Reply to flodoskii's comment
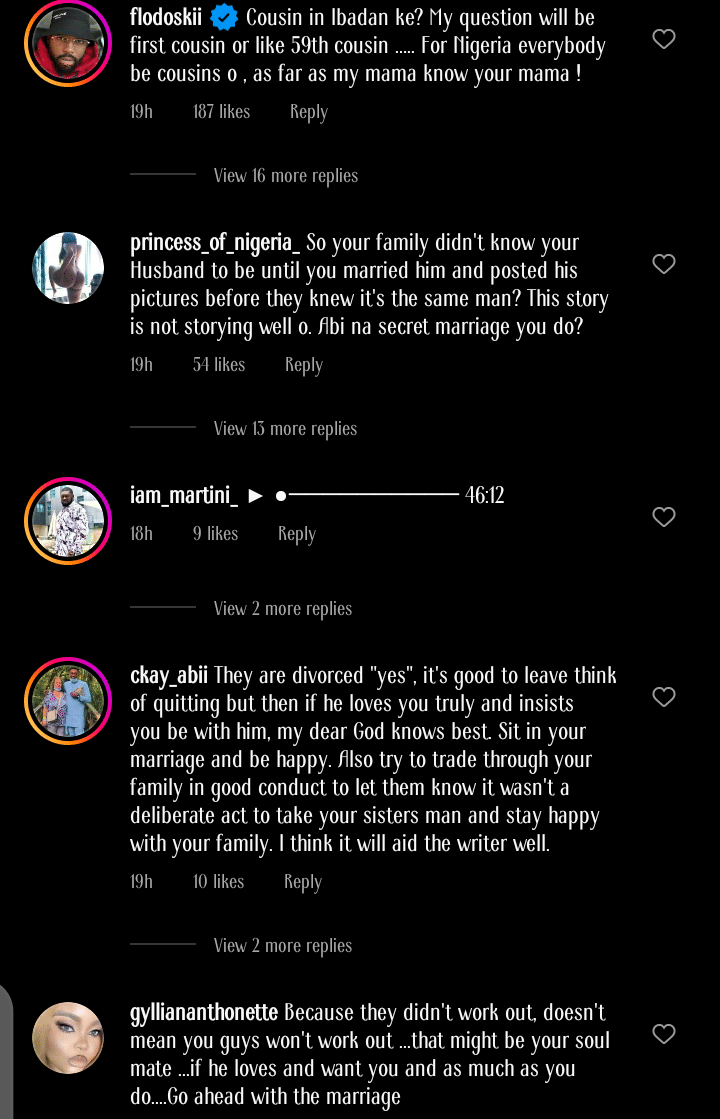The width and height of the screenshot is (720, 1119). 309,112
